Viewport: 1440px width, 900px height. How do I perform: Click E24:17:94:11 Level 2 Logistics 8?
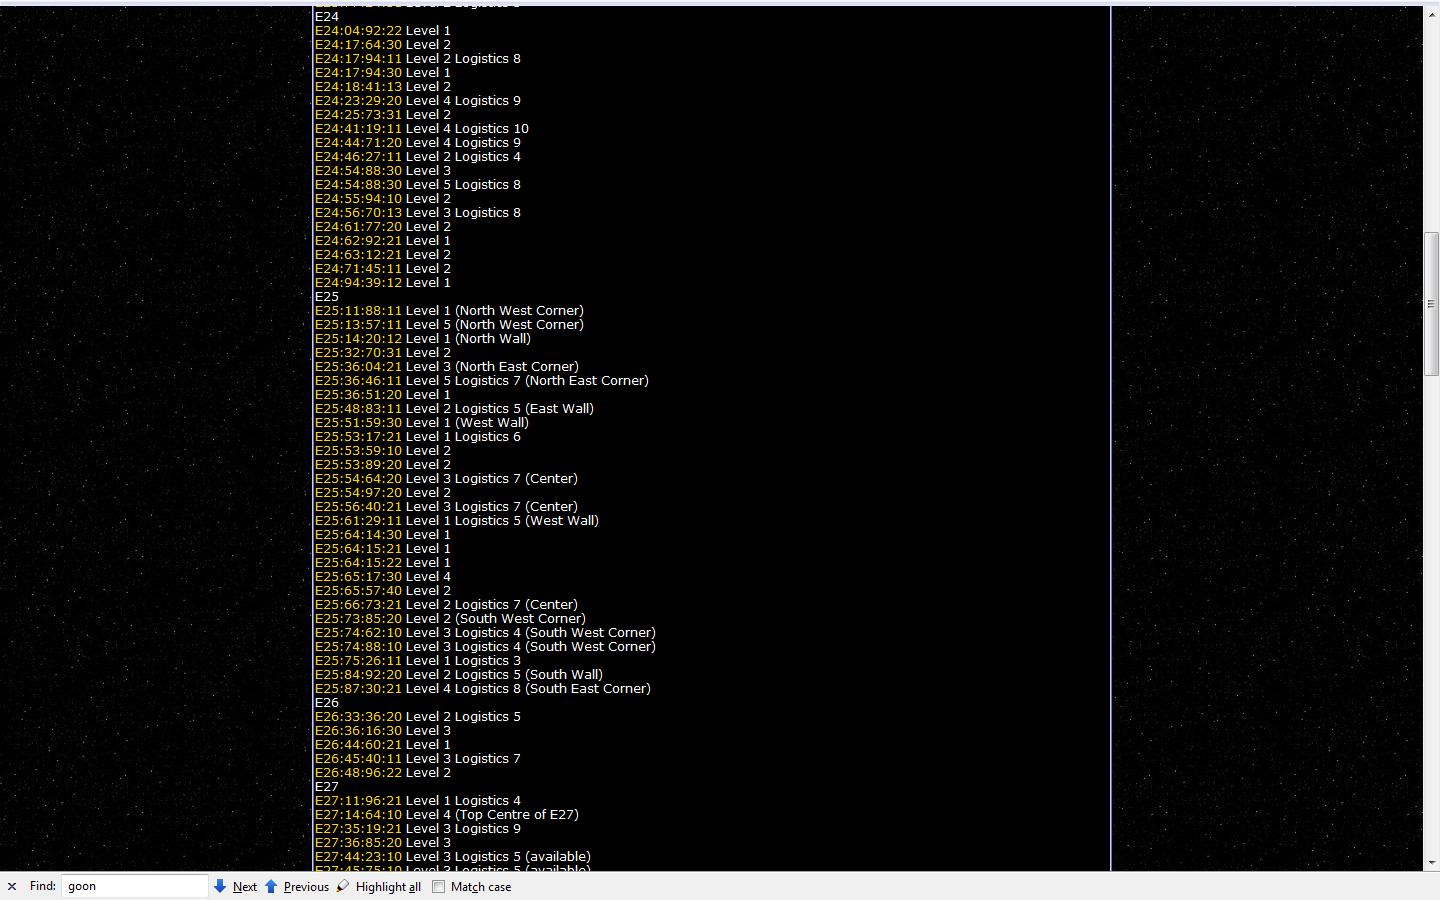tap(418, 58)
